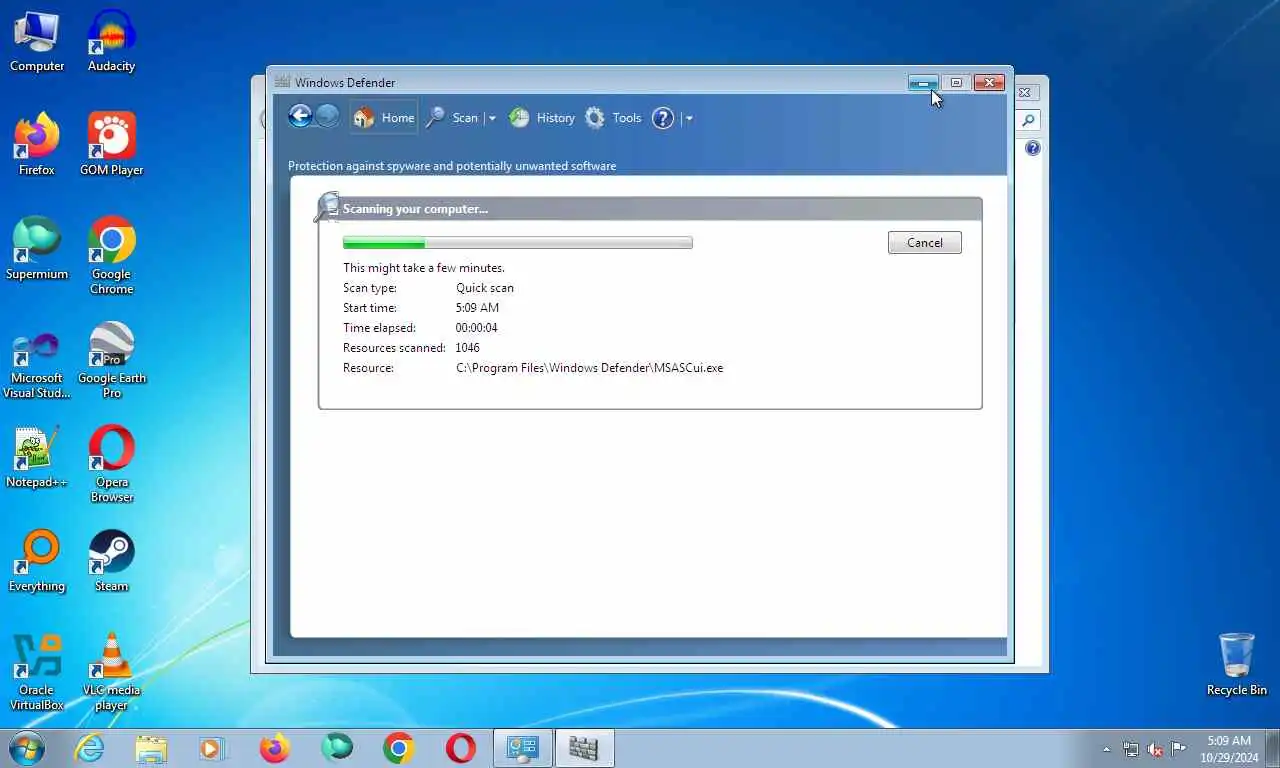Select the Computer desktop icon
Image resolution: width=1280 pixels, height=768 pixels.
pyautogui.click(x=37, y=41)
